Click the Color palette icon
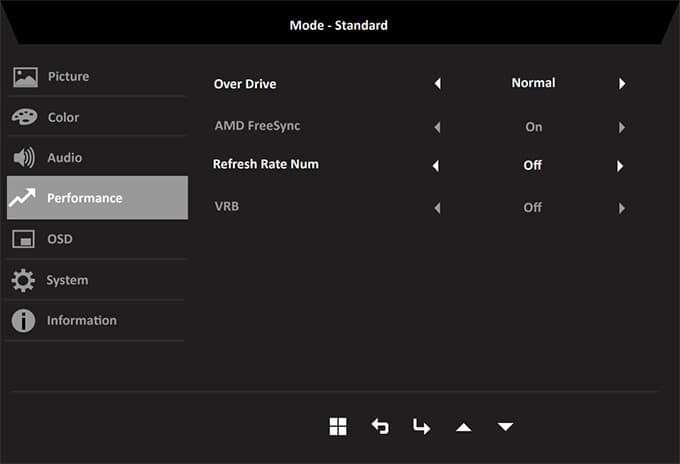 (24, 117)
